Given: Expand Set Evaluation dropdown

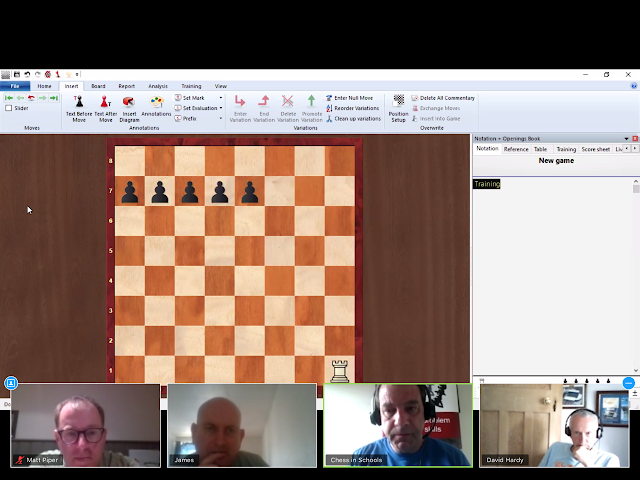Looking at the screenshot, I should pos(221,108).
